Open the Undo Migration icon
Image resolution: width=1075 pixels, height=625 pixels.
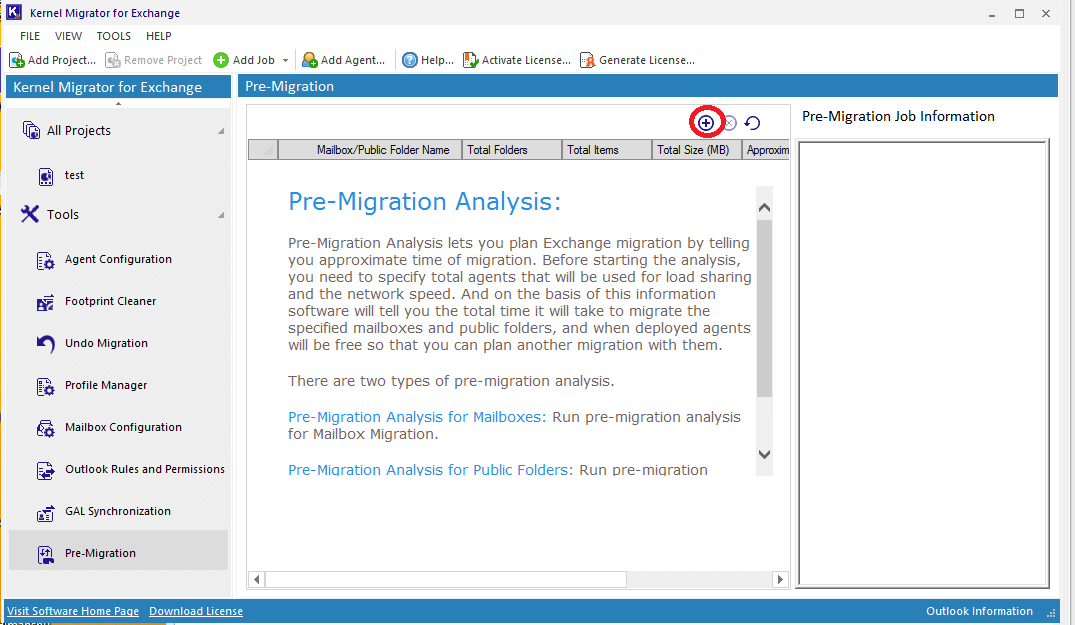click(45, 344)
